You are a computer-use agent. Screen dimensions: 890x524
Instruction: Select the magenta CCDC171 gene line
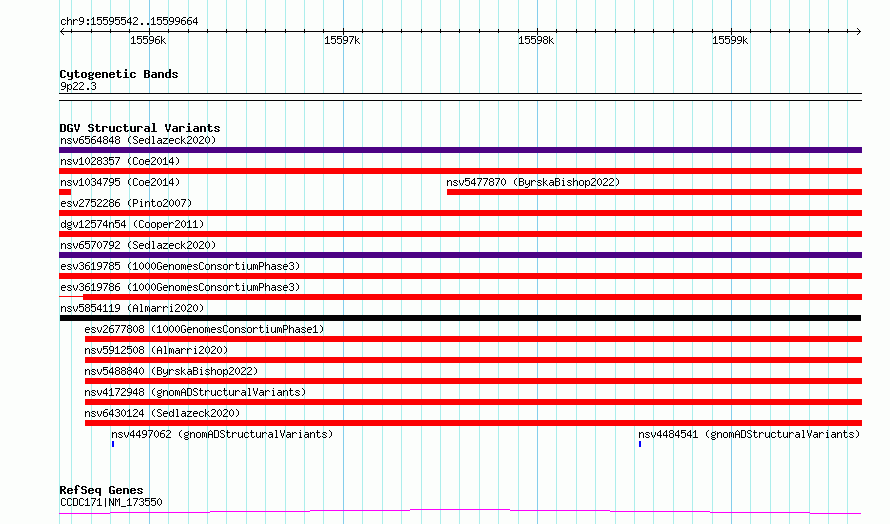click(460, 512)
